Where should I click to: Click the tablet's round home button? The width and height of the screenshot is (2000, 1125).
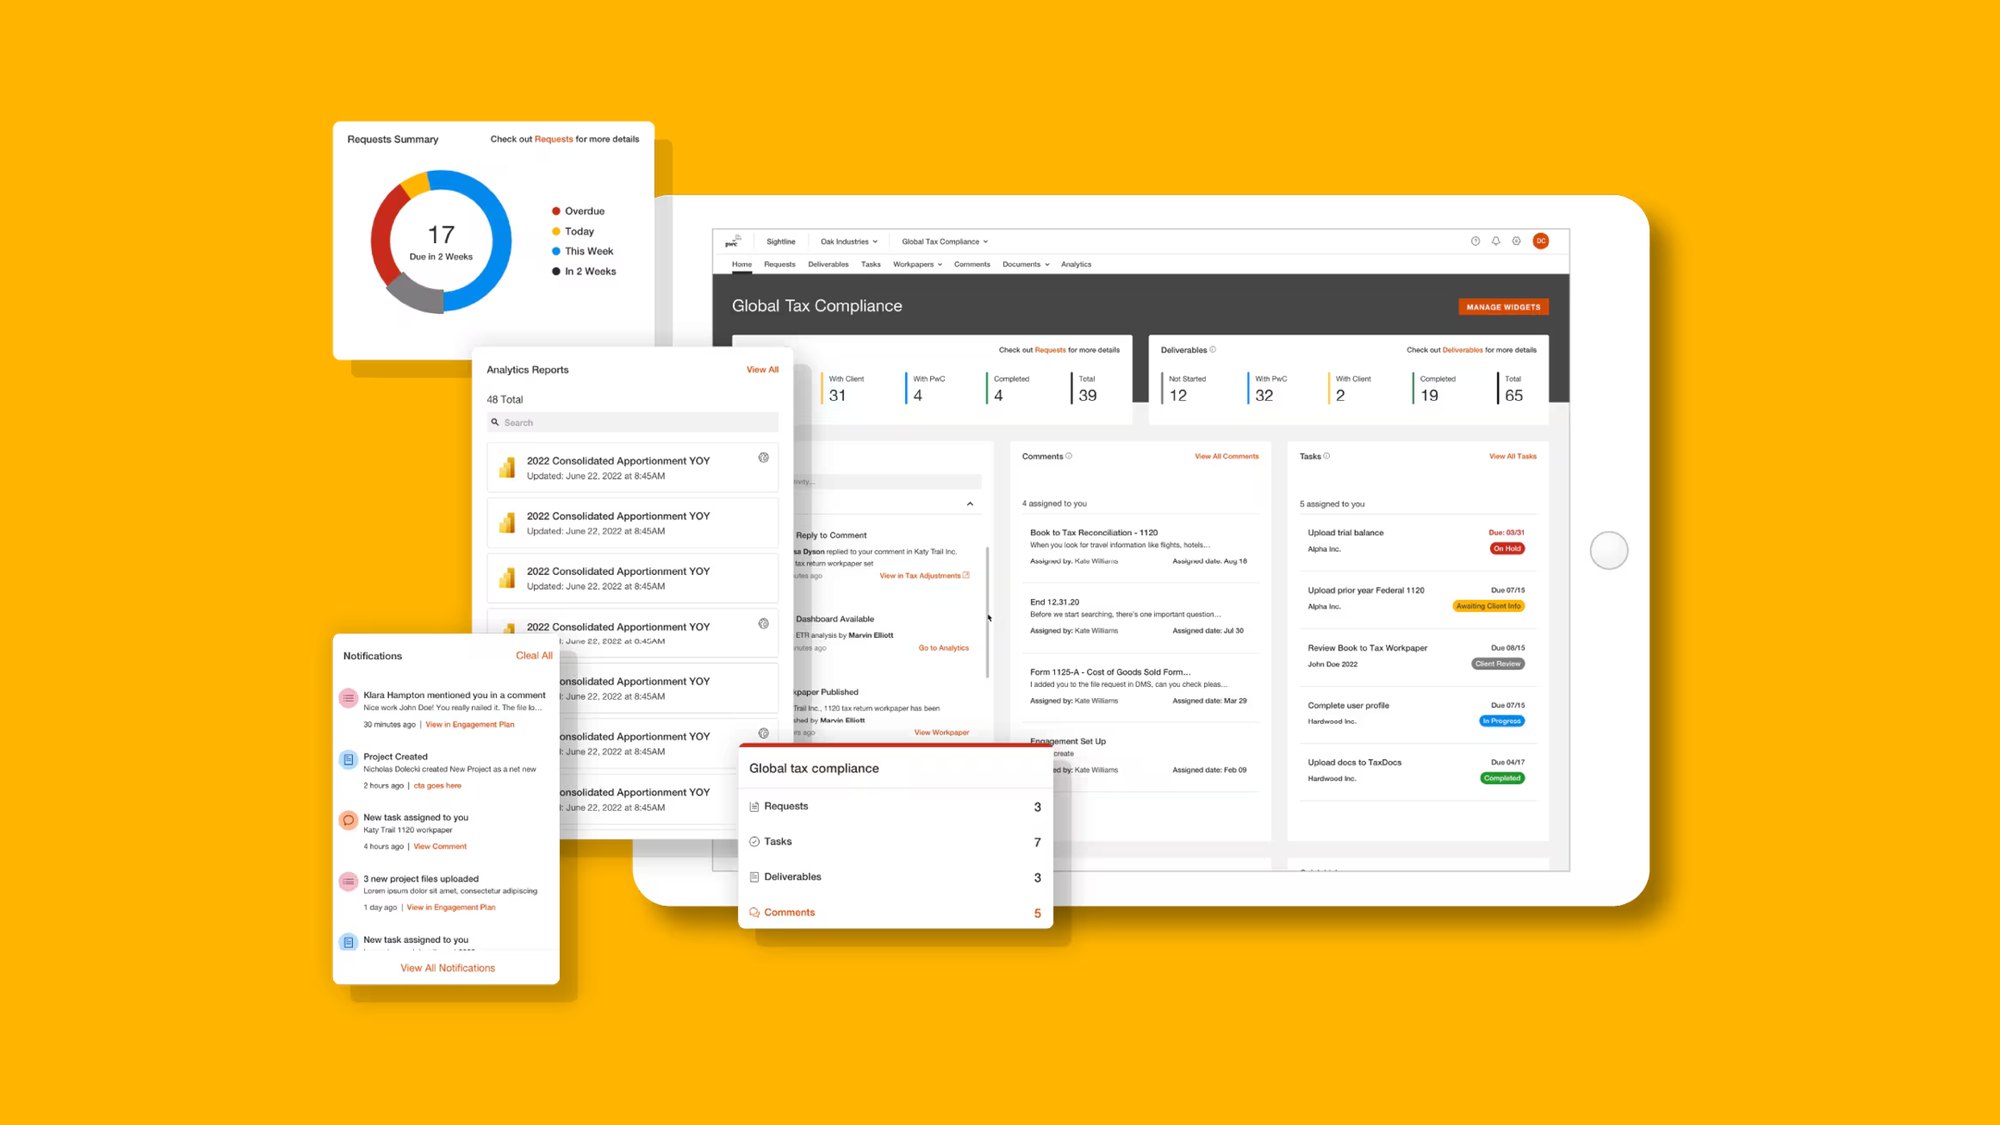click(1609, 550)
